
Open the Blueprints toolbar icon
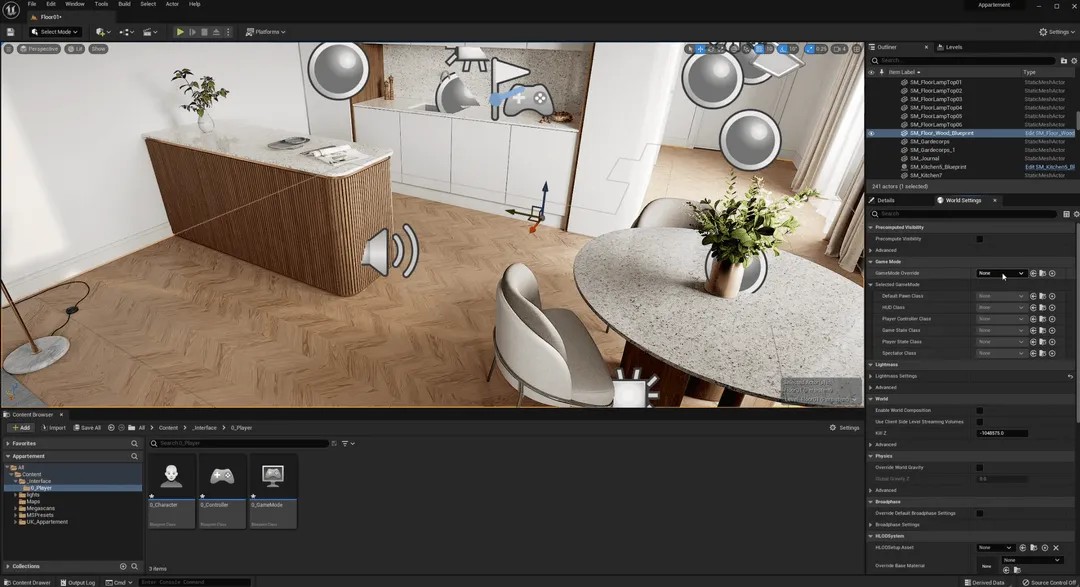click(x=124, y=31)
